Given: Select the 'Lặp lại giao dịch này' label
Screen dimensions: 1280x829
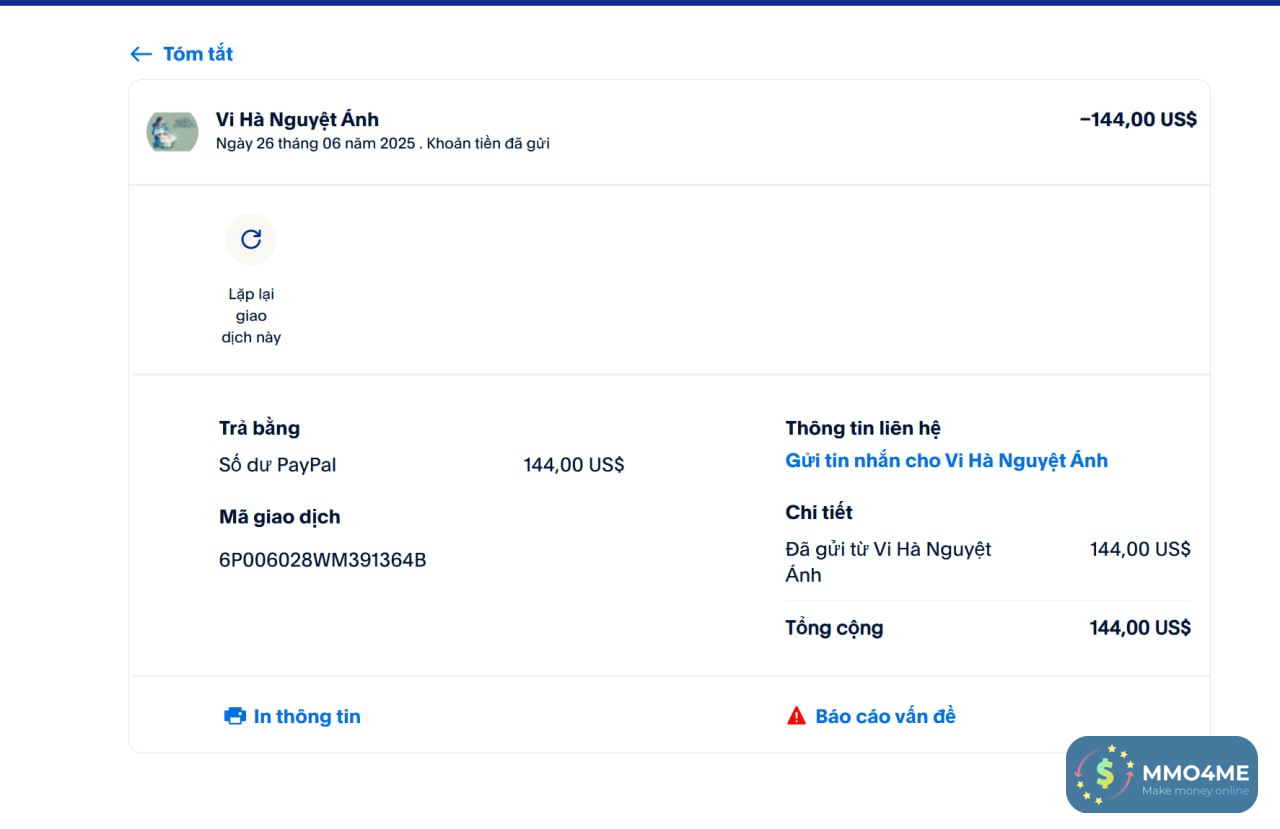Looking at the screenshot, I should tap(251, 316).
